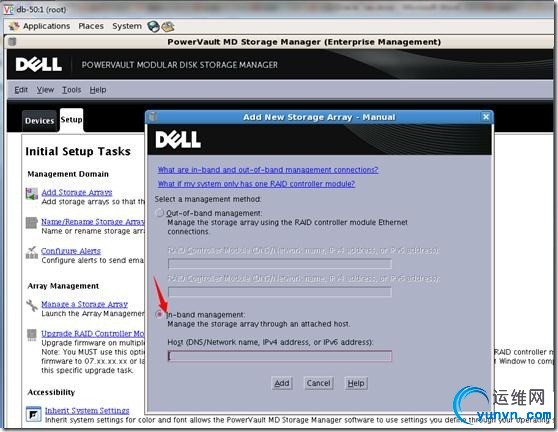Launch the web browser globe icon in panel
Image resolution: width=558 pixels, height=432 pixels.
point(153,26)
